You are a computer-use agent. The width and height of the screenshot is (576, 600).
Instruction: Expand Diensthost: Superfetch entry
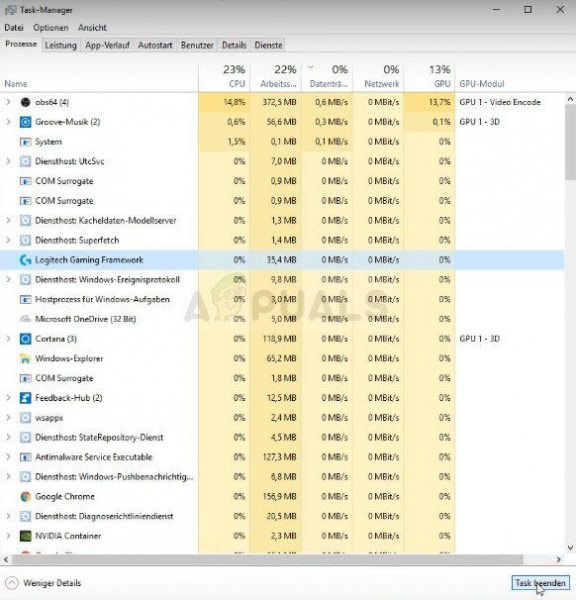8,240
